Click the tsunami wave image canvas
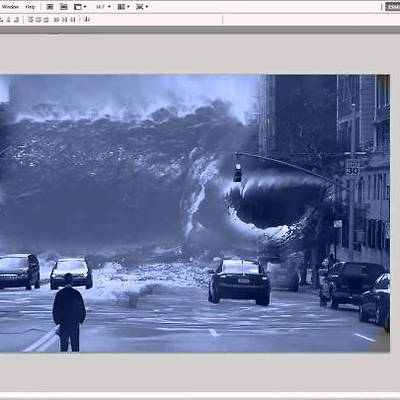The height and width of the screenshot is (400, 400). tap(195, 213)
